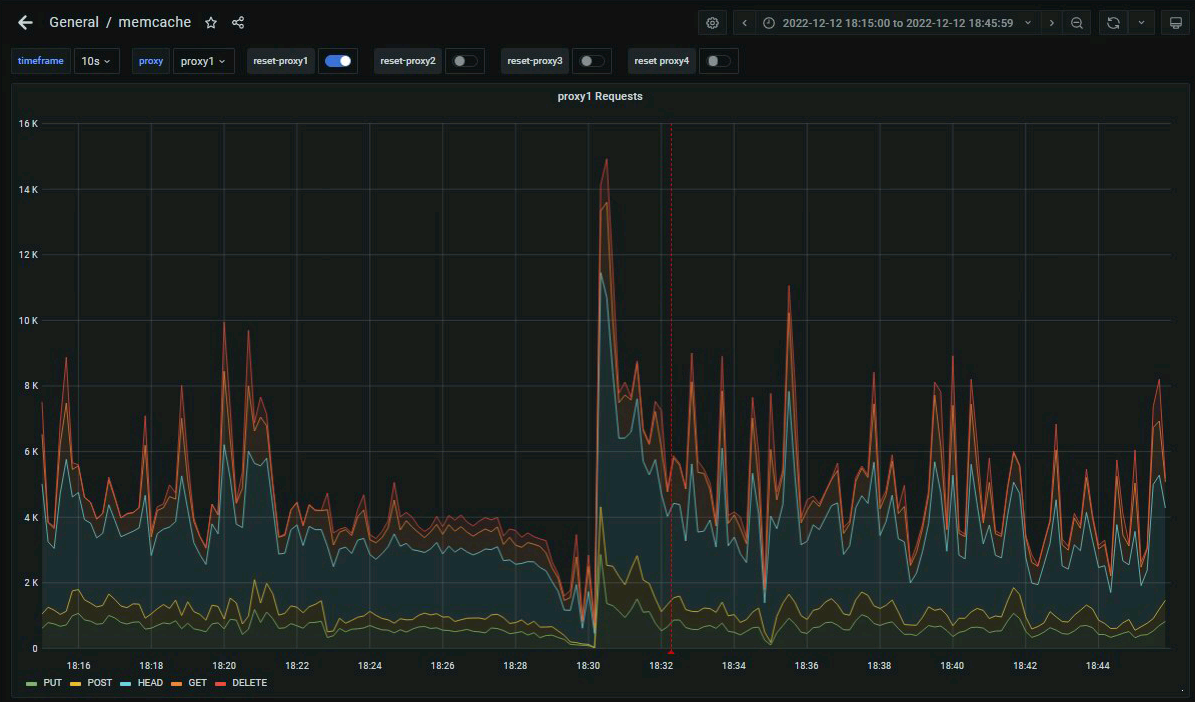Zoom out the time range
Image resolution: width=1195 pixels, height=702 pixels.
pos(1077,23)
